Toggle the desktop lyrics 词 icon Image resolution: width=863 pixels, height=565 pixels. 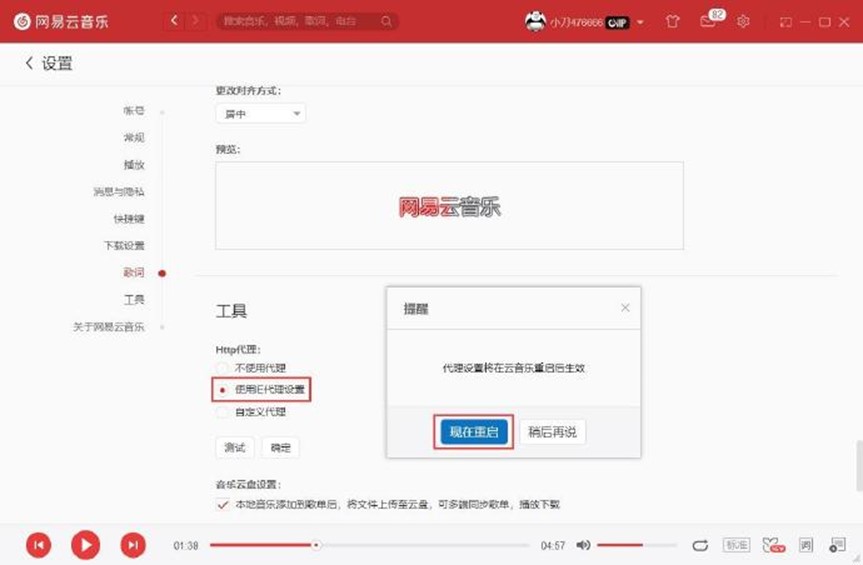click(806, 545)
